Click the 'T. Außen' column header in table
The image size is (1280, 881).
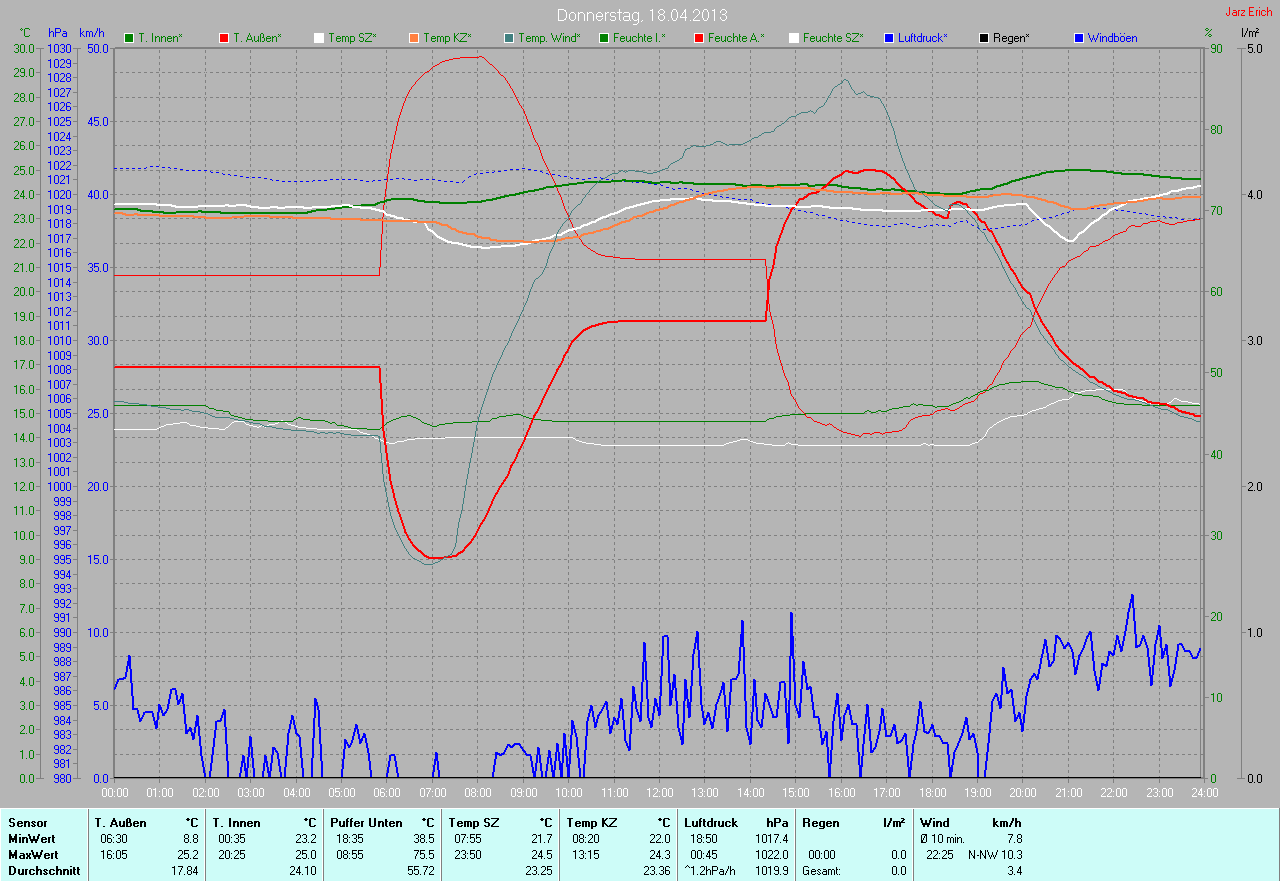coord(120,822)
